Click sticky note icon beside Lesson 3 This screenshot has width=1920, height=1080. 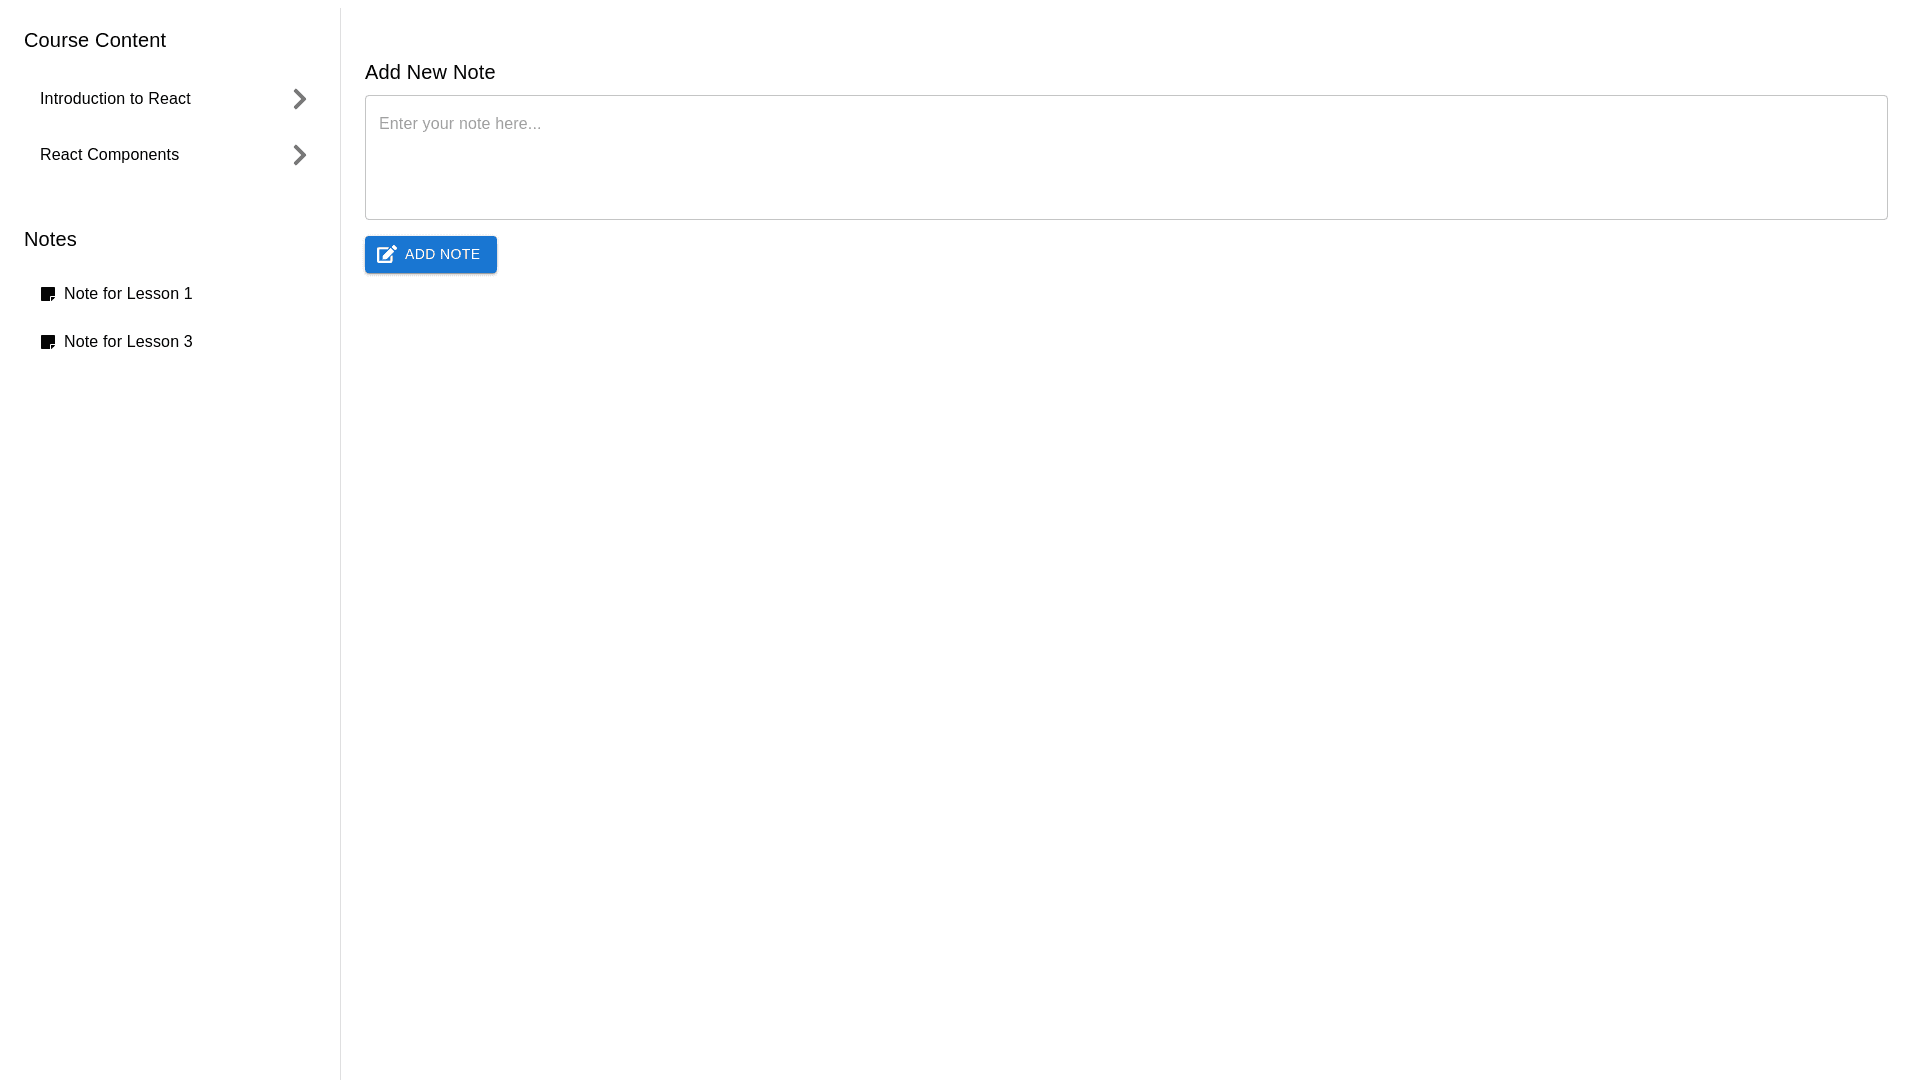48,342
